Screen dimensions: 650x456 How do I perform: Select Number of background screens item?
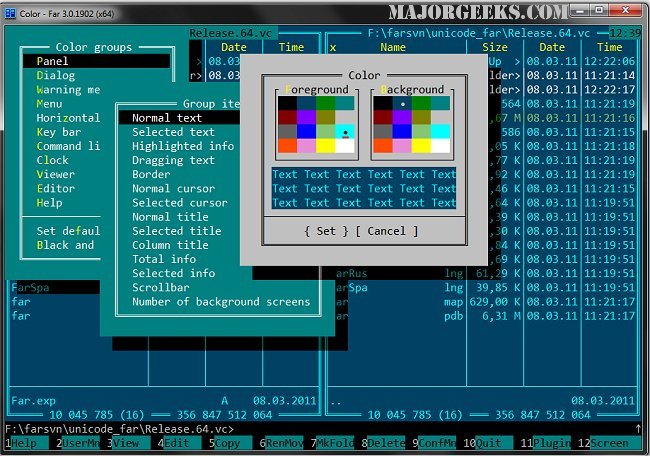pos(221,301)
